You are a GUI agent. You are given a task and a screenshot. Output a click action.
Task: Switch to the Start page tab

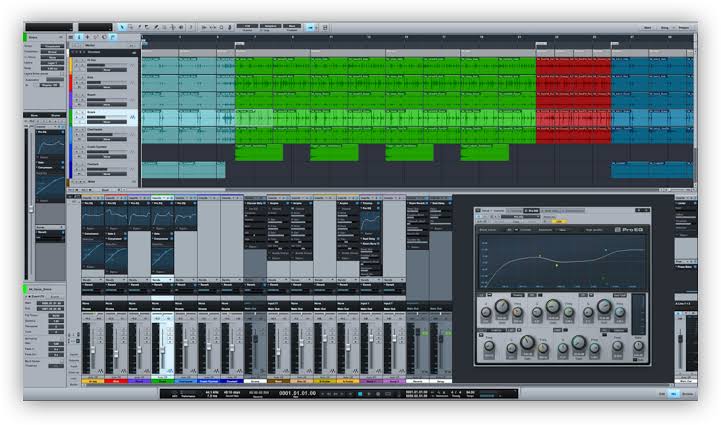647,28
